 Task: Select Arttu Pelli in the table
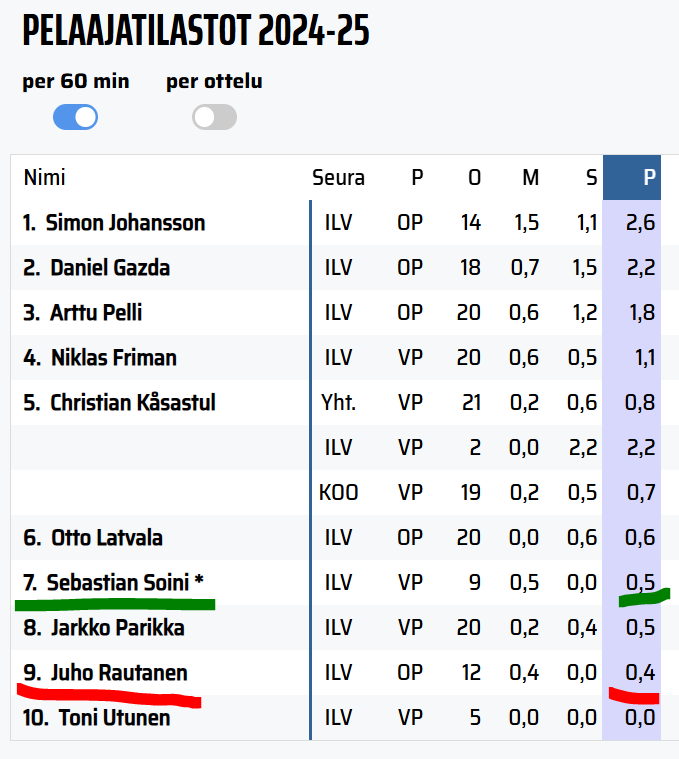click(96, 313)
